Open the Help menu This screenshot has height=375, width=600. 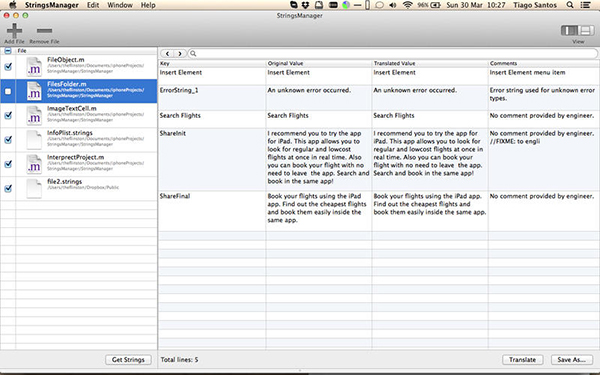tap(148, 5)
